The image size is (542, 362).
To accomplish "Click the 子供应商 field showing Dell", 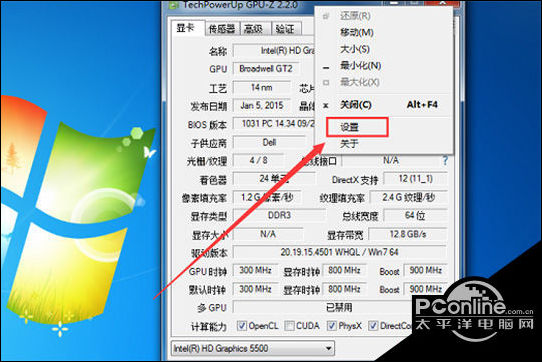I will tap(269, 142).
